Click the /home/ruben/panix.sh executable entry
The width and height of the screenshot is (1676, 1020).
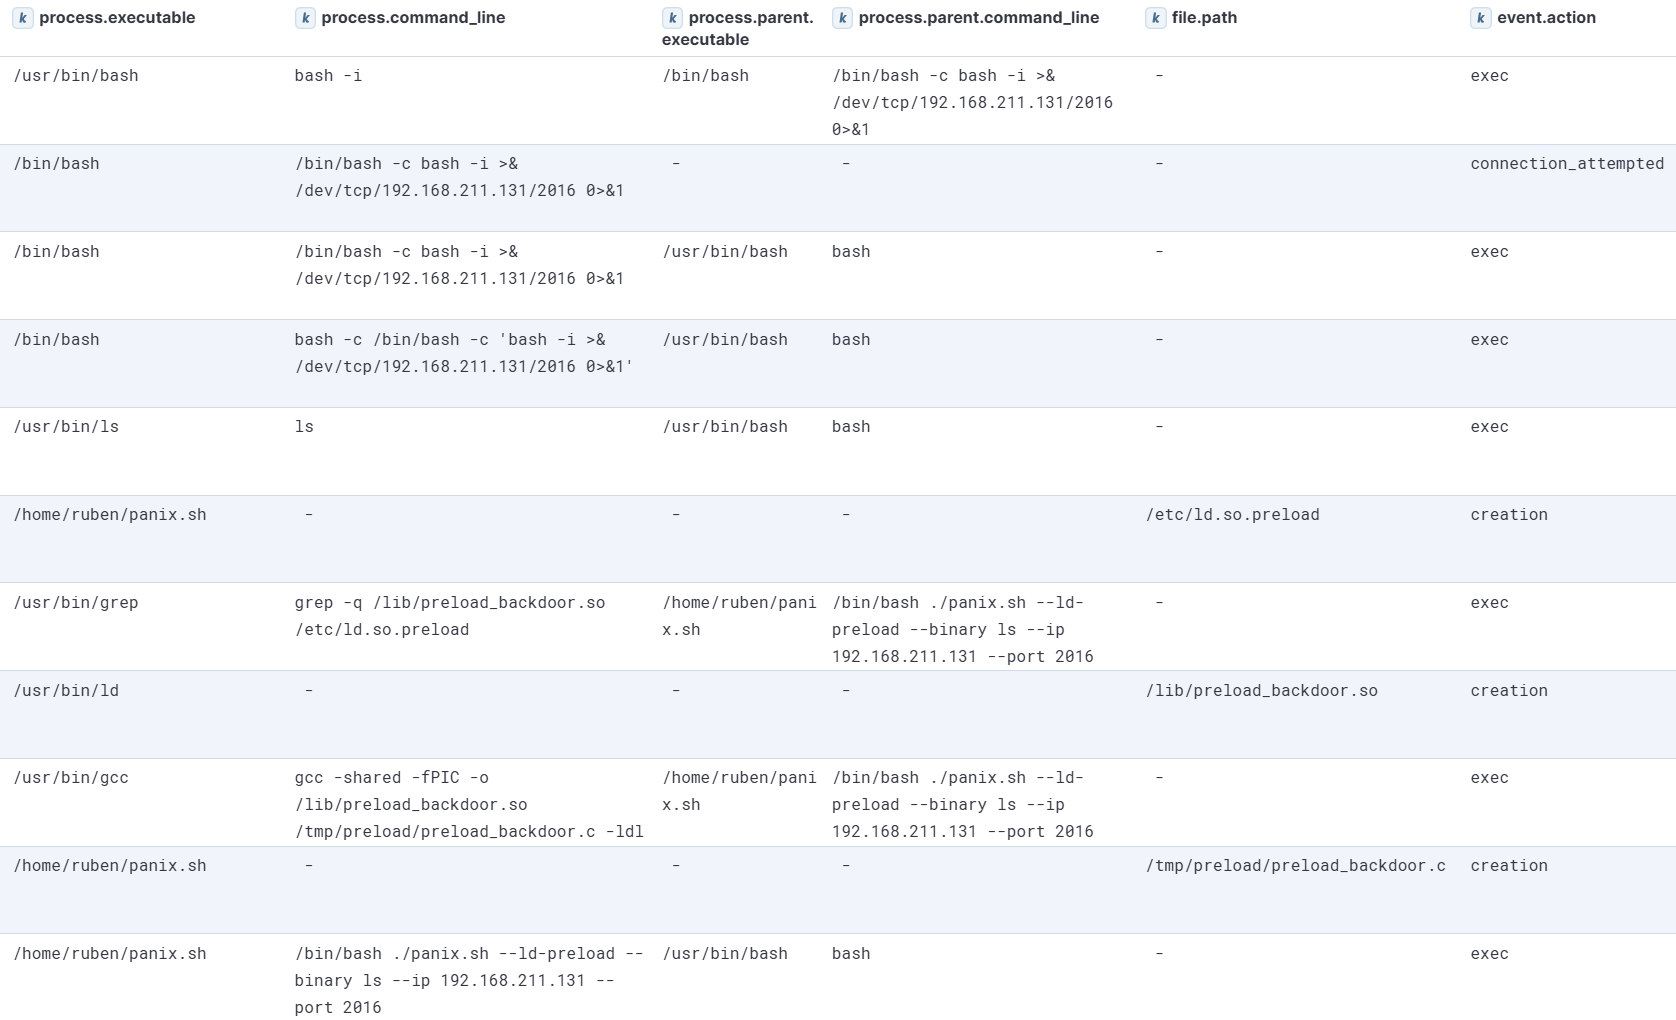pos(110,514)
